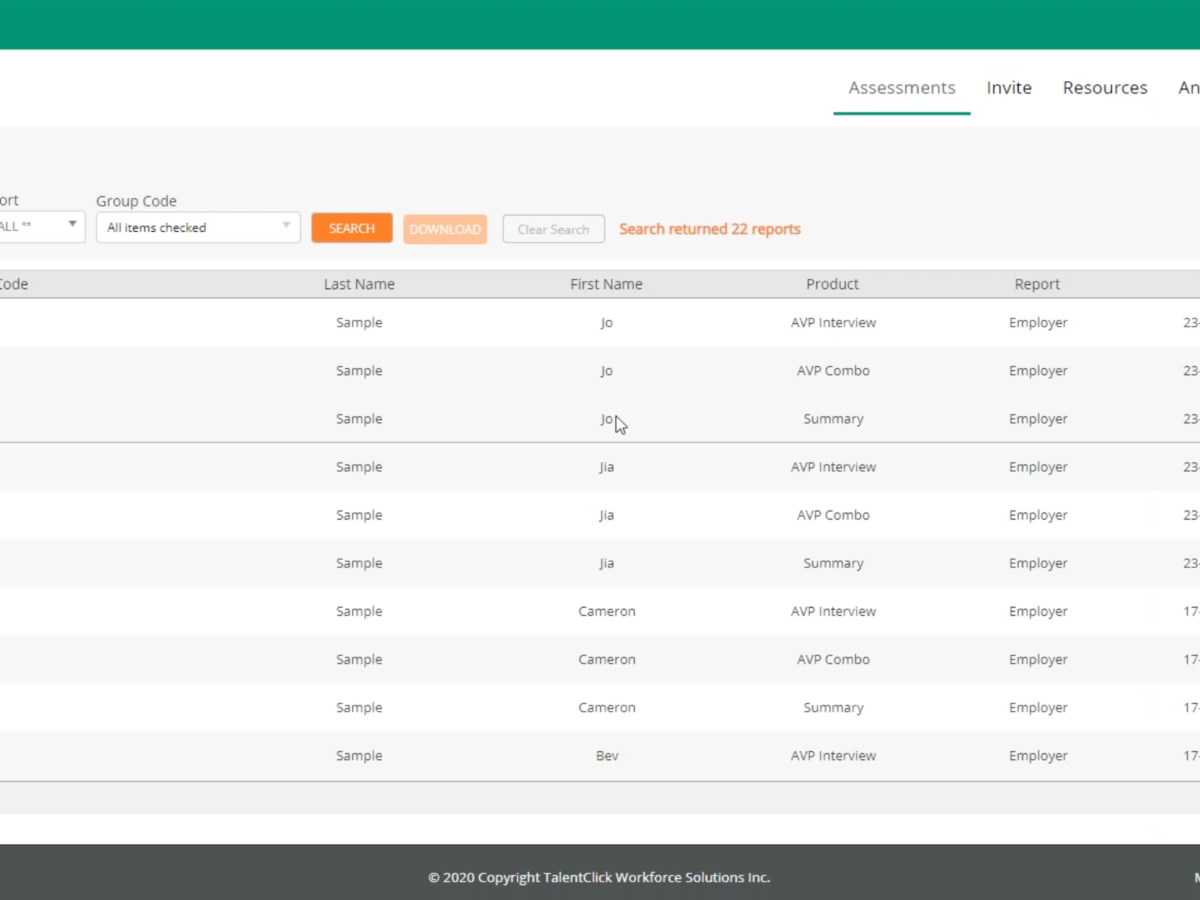Open the Invite tab

pyautogui.click(x=1009, y=88)
